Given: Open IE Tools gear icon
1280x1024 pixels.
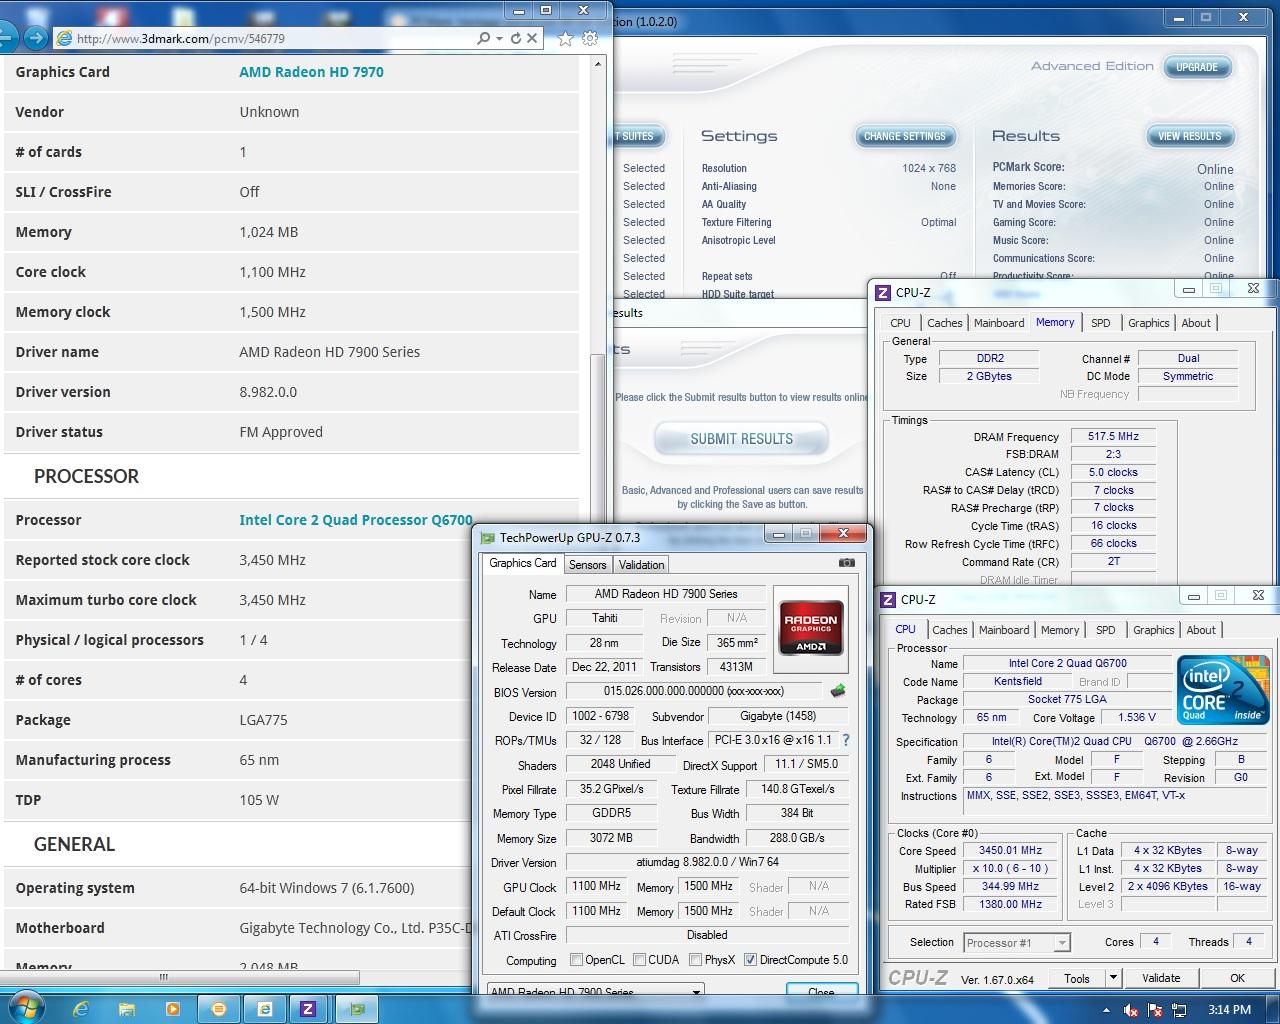Looking at the screenshot, I should coord(590,38).
